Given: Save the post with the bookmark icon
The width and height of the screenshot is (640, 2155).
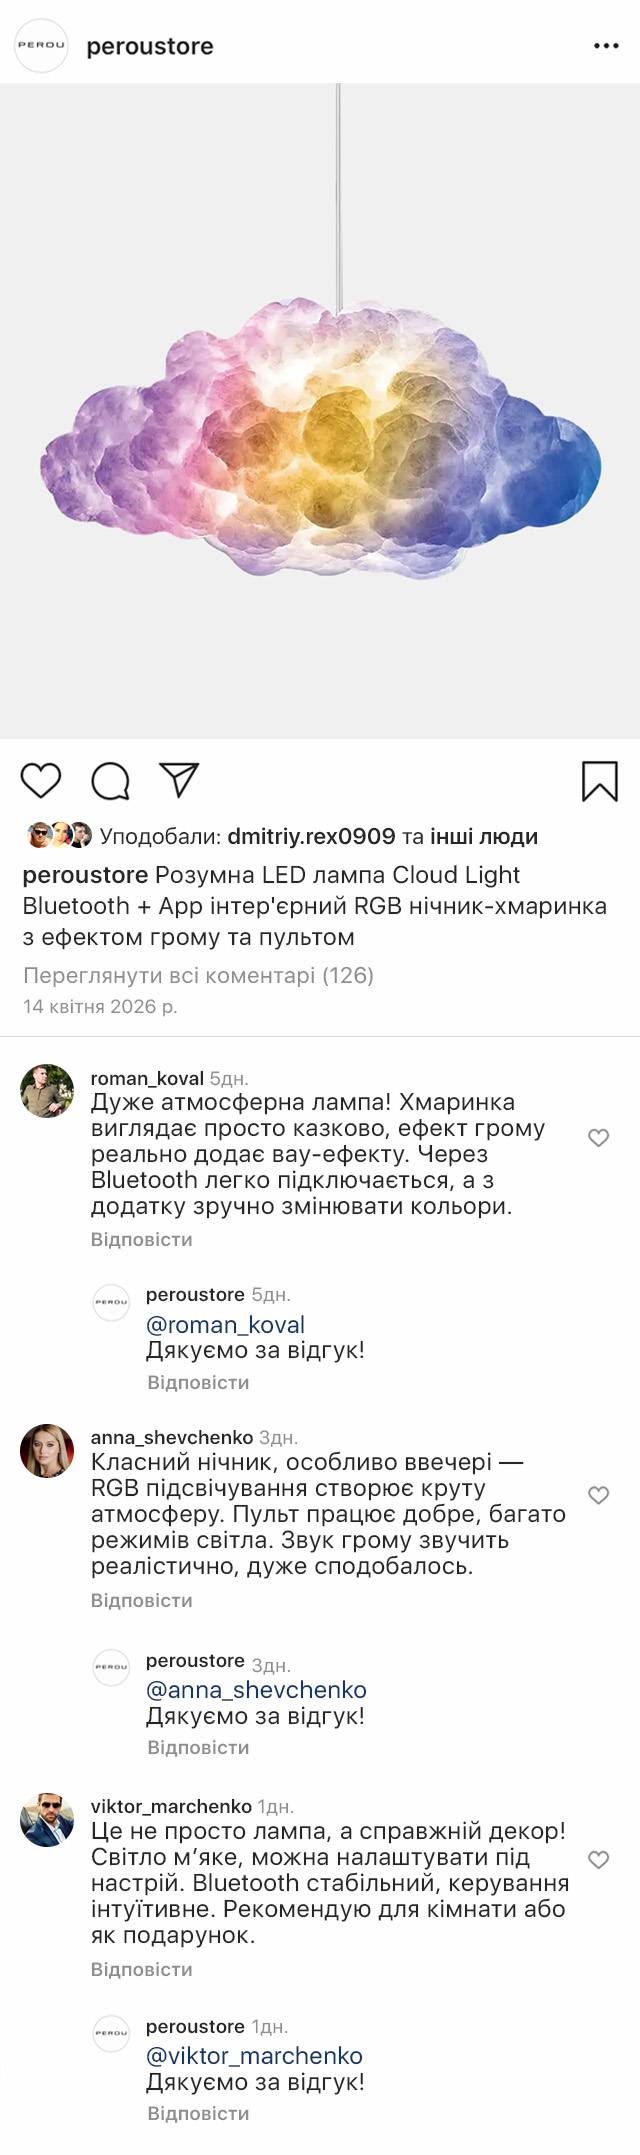Looking at the screenshot, I should pyautogui.click(x=600, y=781).
